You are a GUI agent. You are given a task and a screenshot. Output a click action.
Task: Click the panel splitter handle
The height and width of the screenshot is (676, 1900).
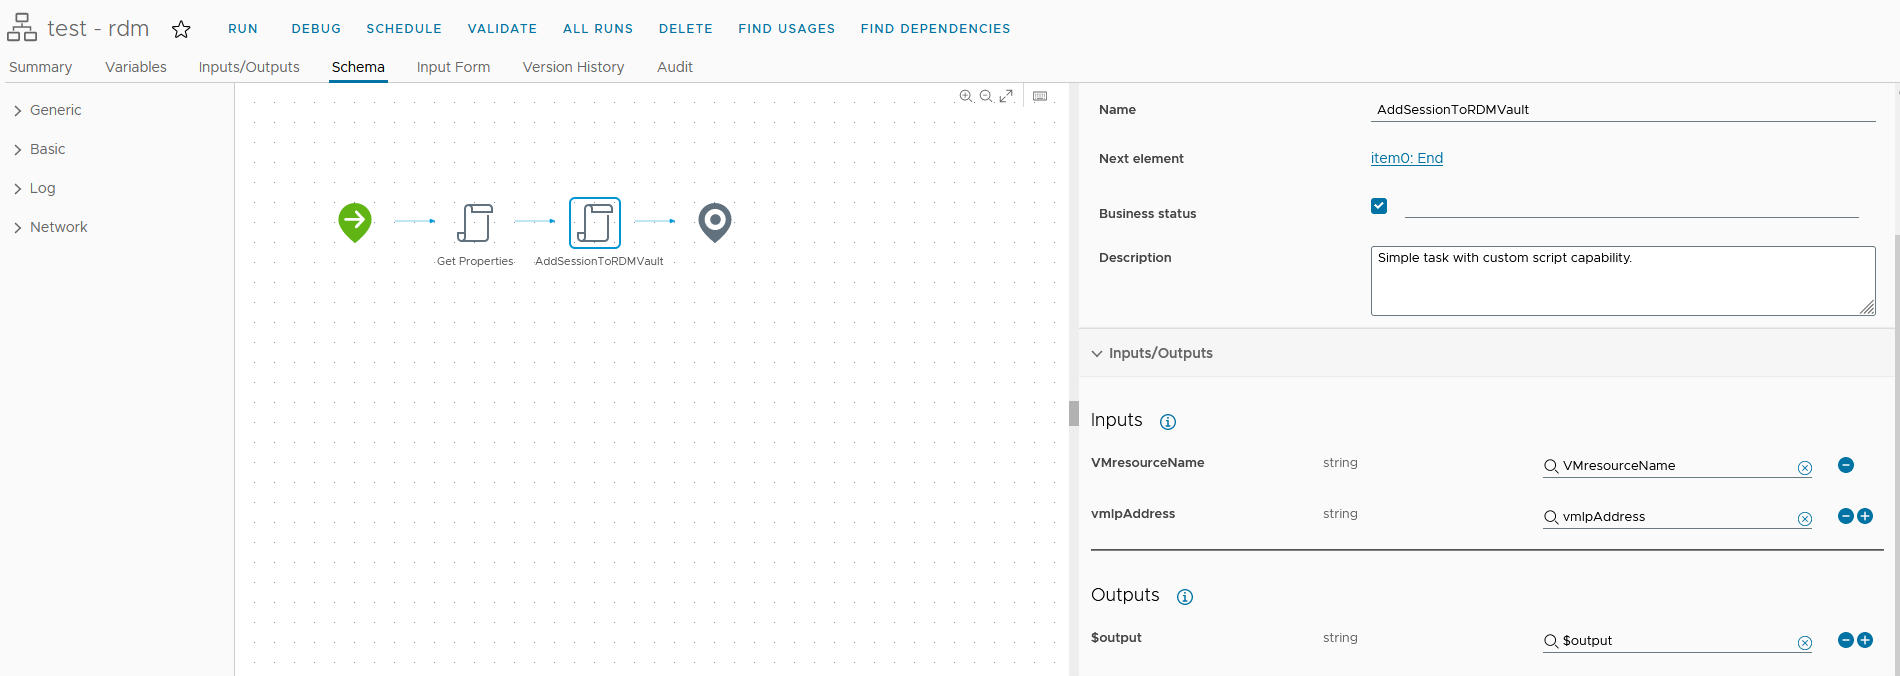point(1074,413)
